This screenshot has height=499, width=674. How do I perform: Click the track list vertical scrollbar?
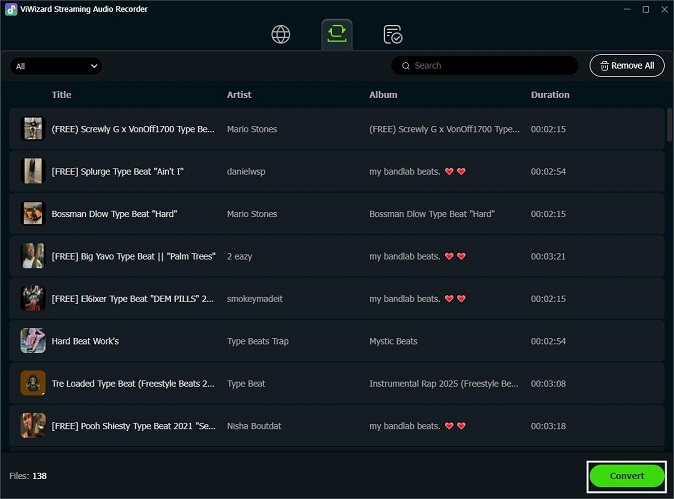pos(669,125)
